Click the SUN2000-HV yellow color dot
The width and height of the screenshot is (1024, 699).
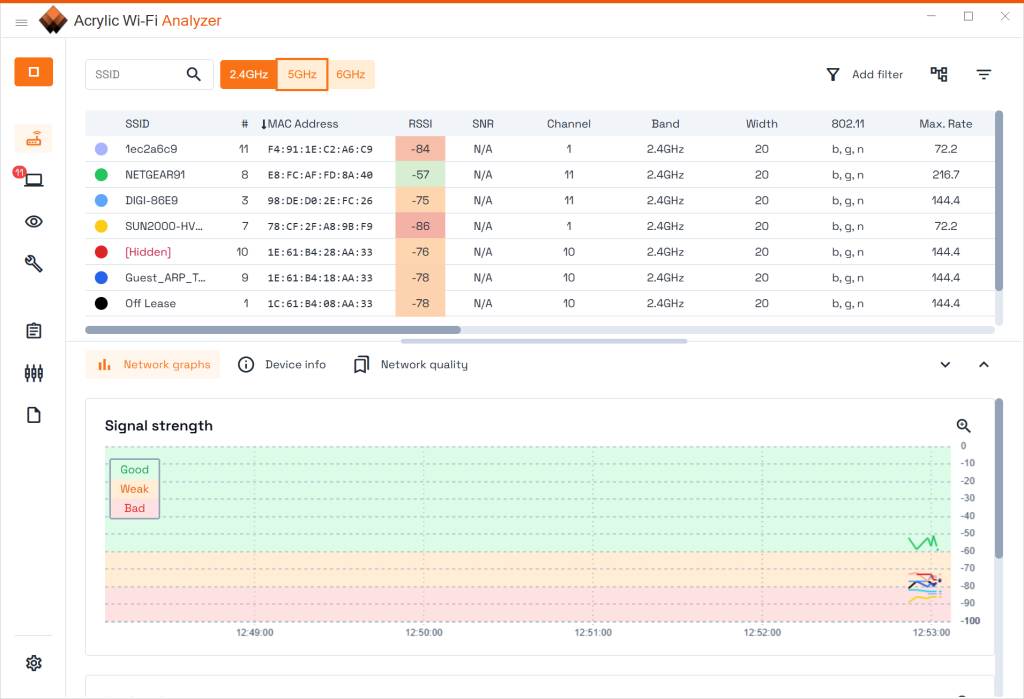(x=101, y=226)
